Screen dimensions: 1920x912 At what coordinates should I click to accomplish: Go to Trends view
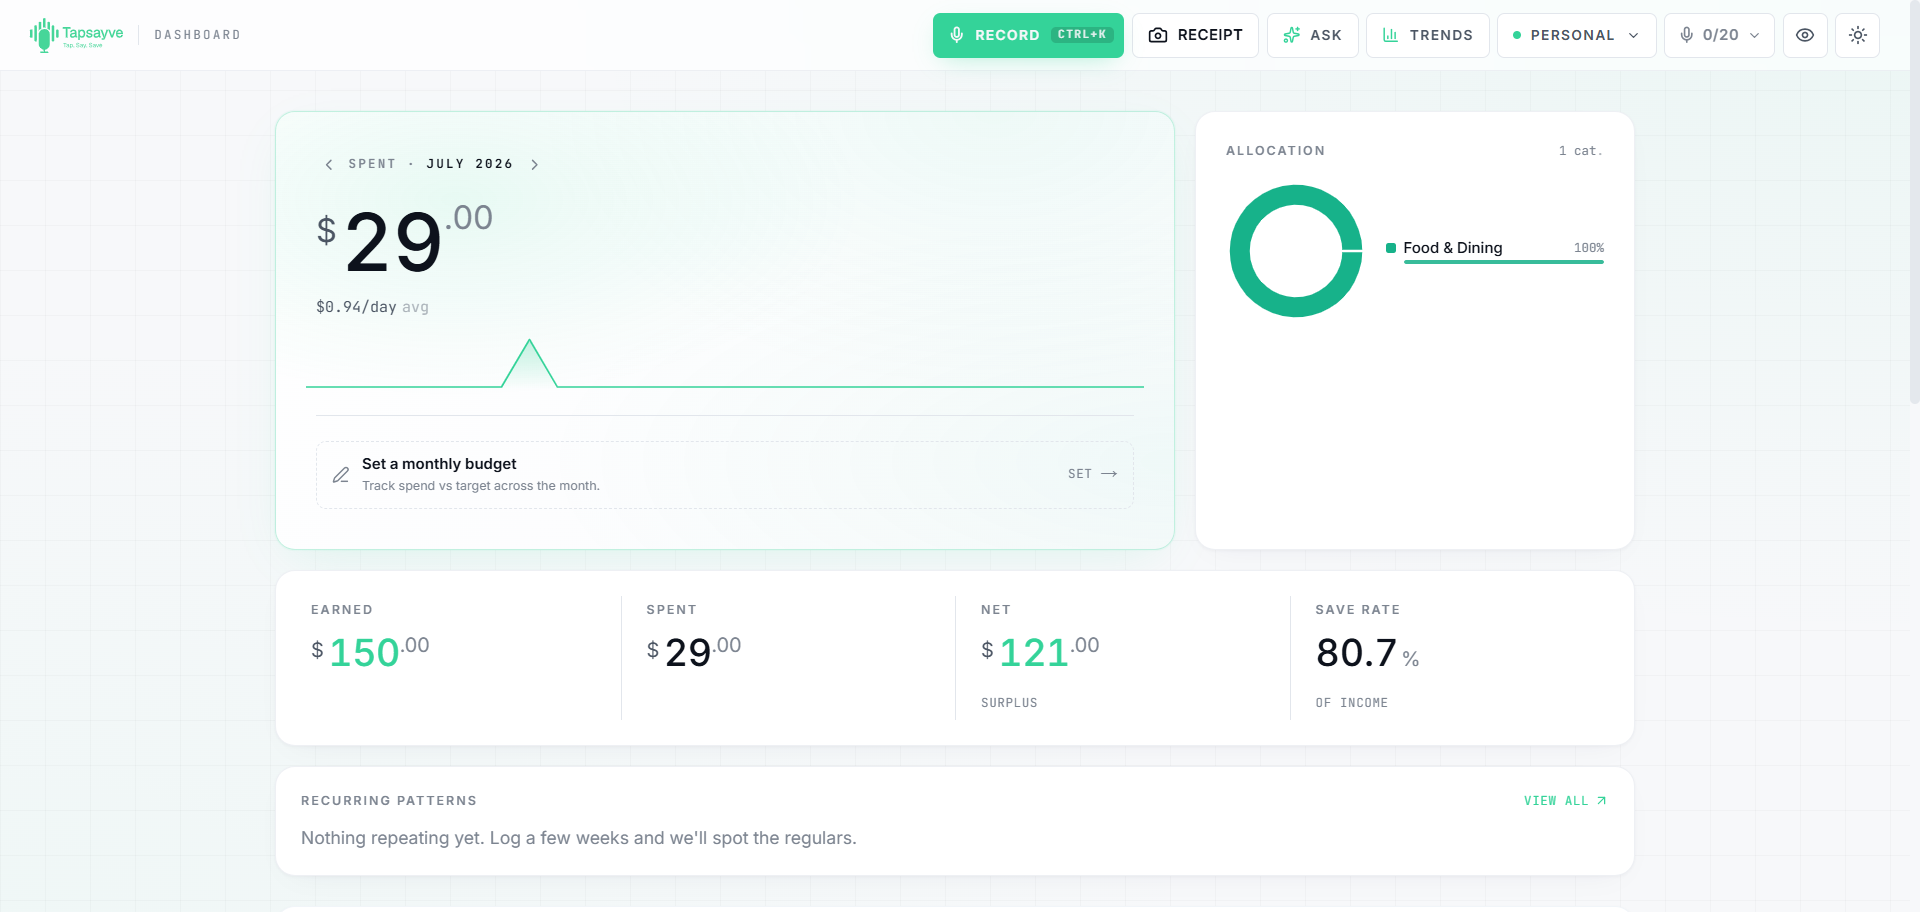tap(1427, 35)
